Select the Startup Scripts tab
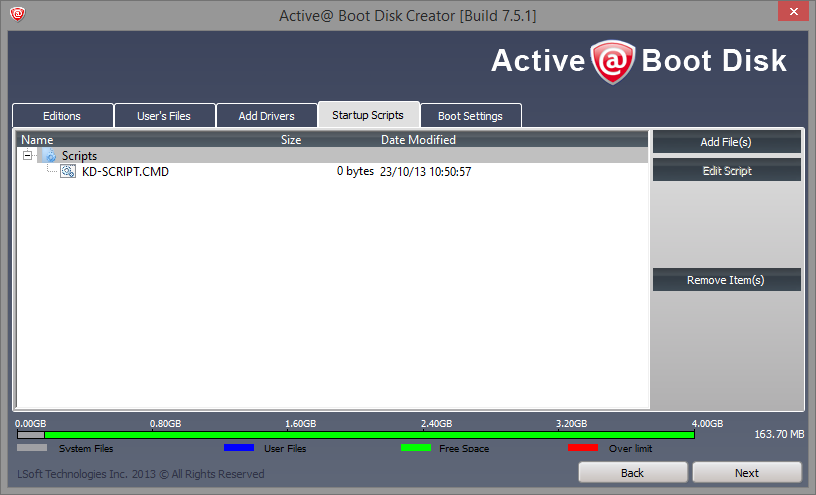Viewport: 816px width, 495px height. coord(368,115)
